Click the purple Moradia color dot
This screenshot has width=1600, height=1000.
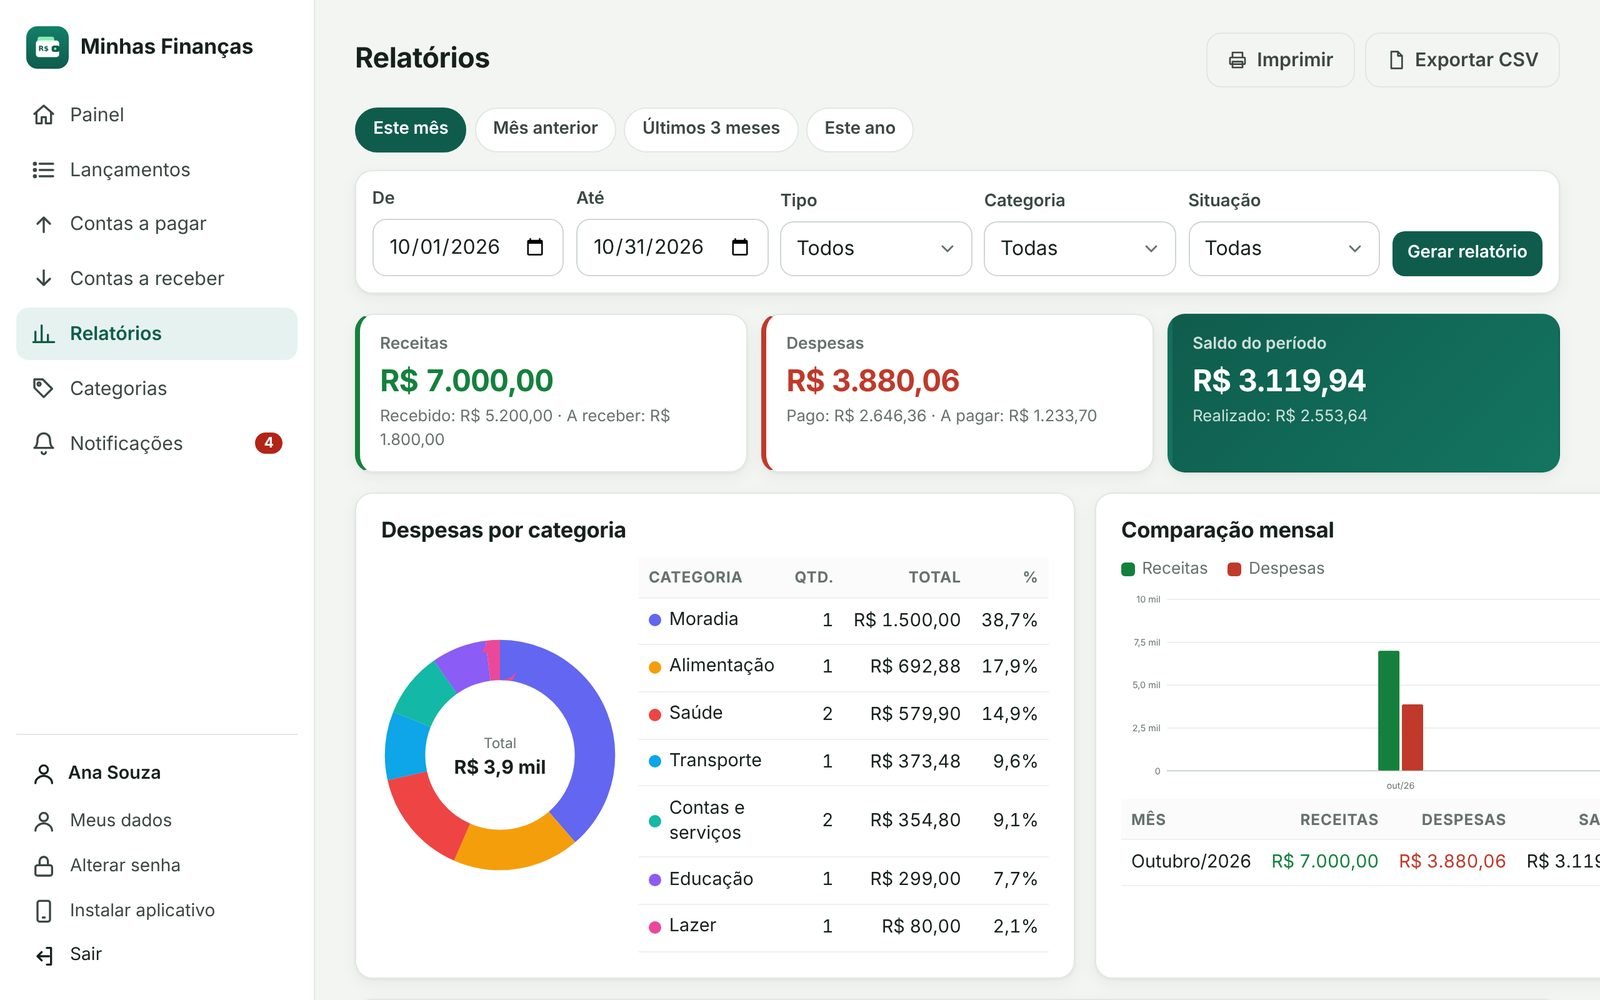(x=655, y=620)
